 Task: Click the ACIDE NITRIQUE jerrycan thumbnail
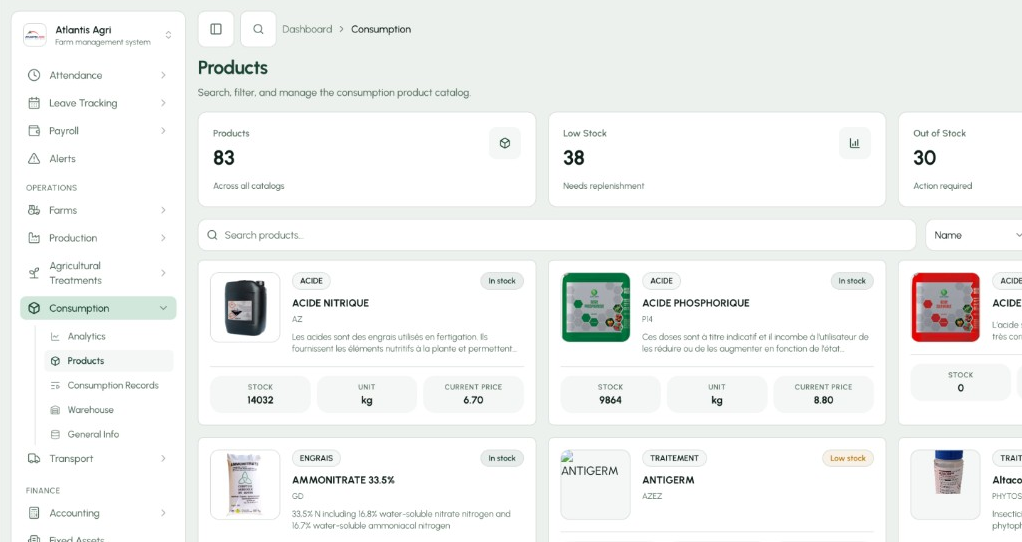click(x=245, y=307)
